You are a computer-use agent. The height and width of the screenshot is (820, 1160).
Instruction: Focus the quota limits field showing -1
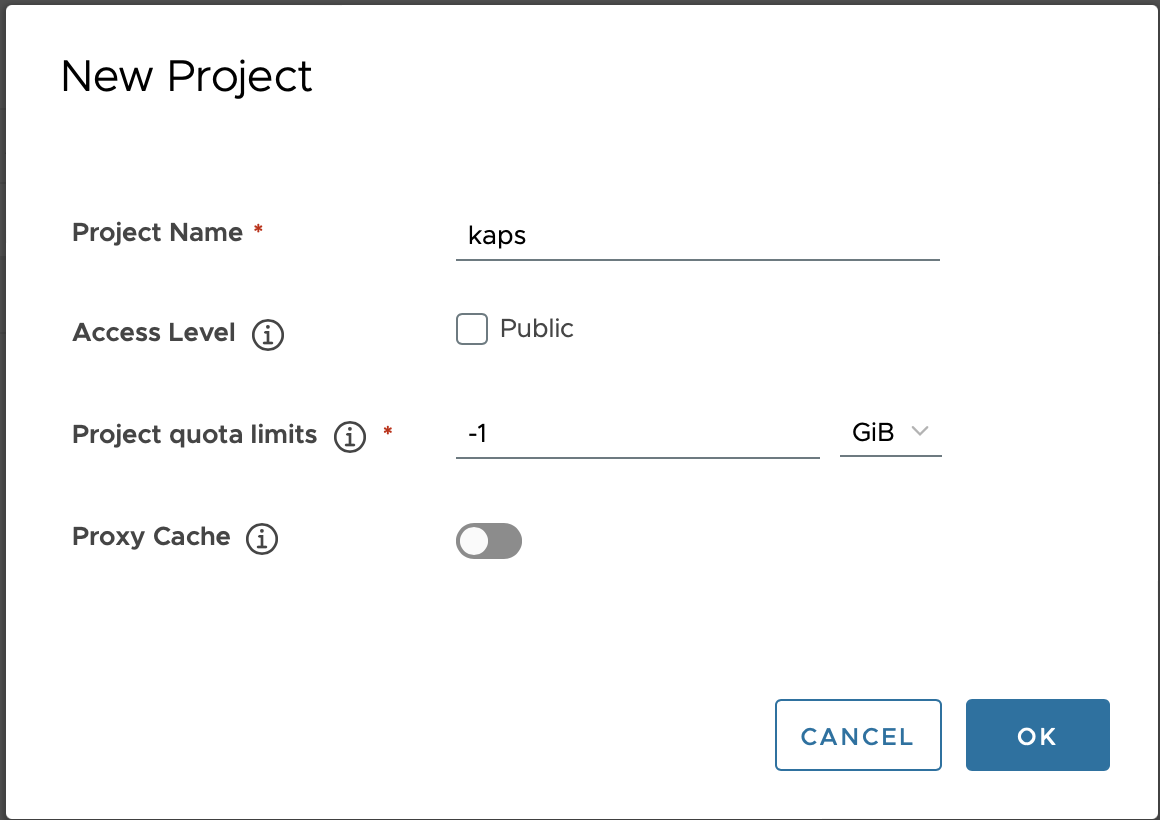[x=638, y=434]
